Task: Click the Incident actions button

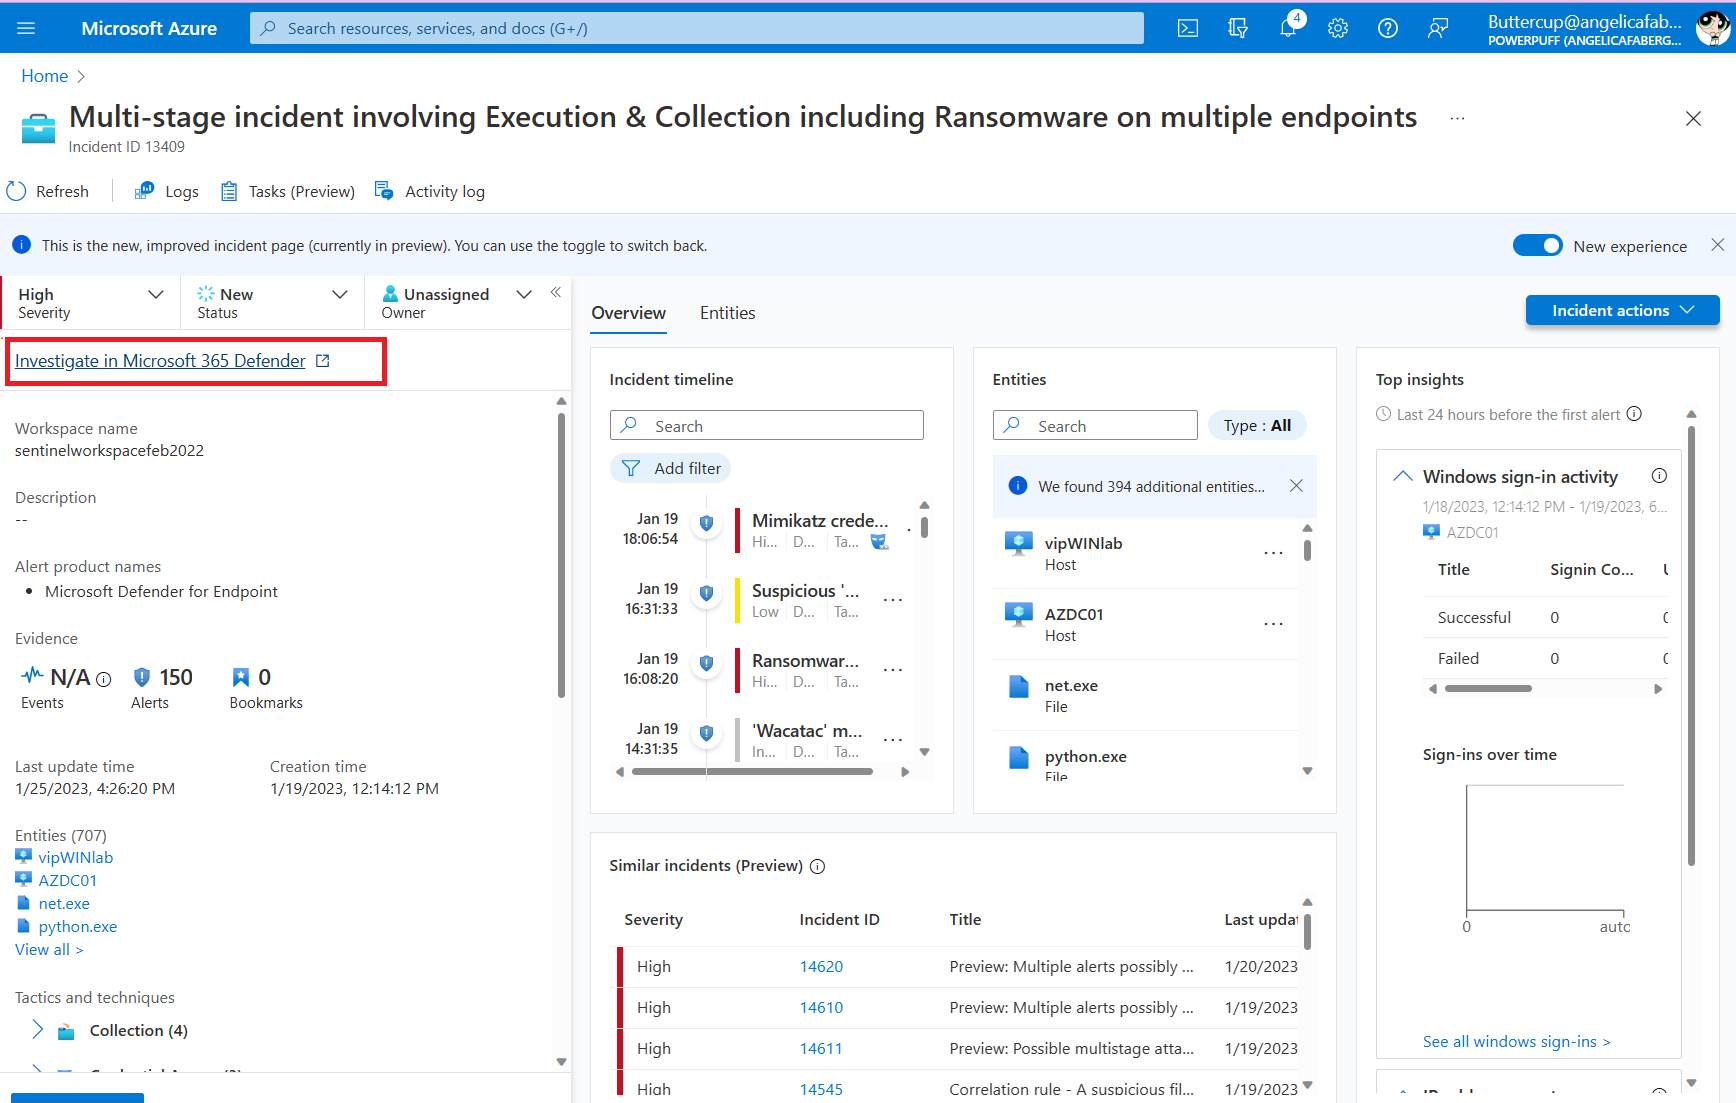Action: pyautogui.click(x=1622, y=310)
